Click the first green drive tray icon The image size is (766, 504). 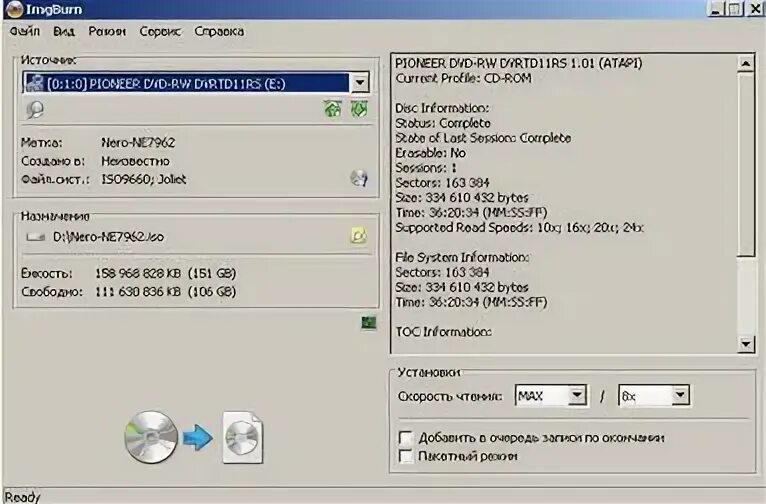[333, 109]
